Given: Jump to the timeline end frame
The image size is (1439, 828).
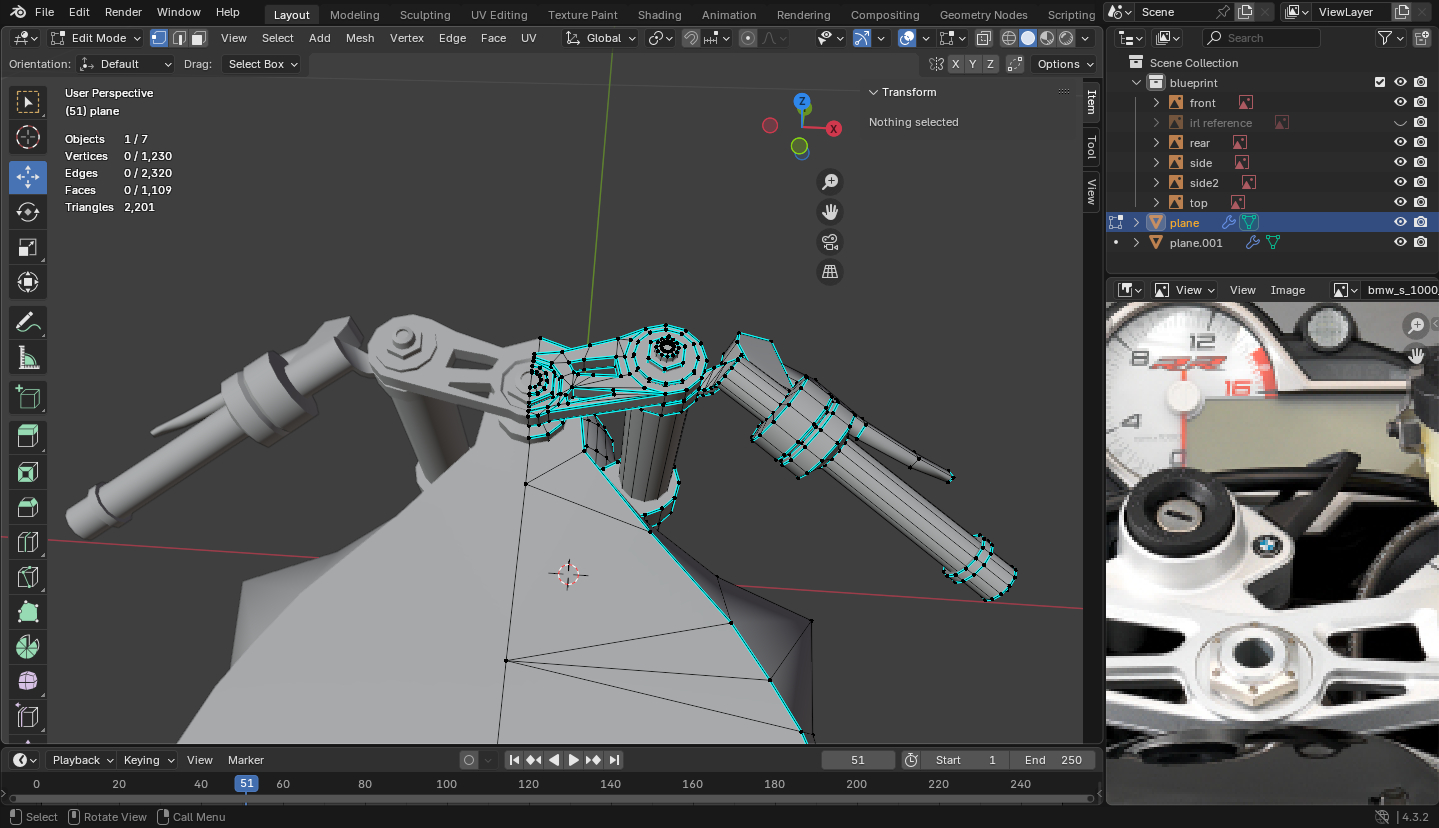Looking at the screenshot, I should coord(614,760).
